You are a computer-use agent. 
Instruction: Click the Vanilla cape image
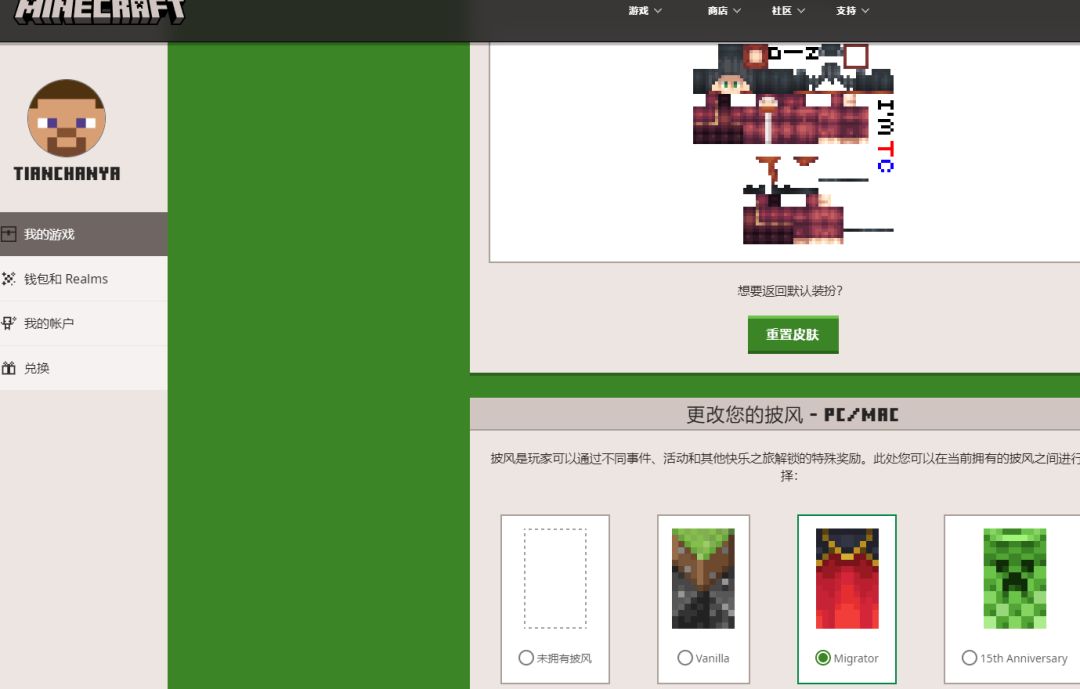click(703, 578)
